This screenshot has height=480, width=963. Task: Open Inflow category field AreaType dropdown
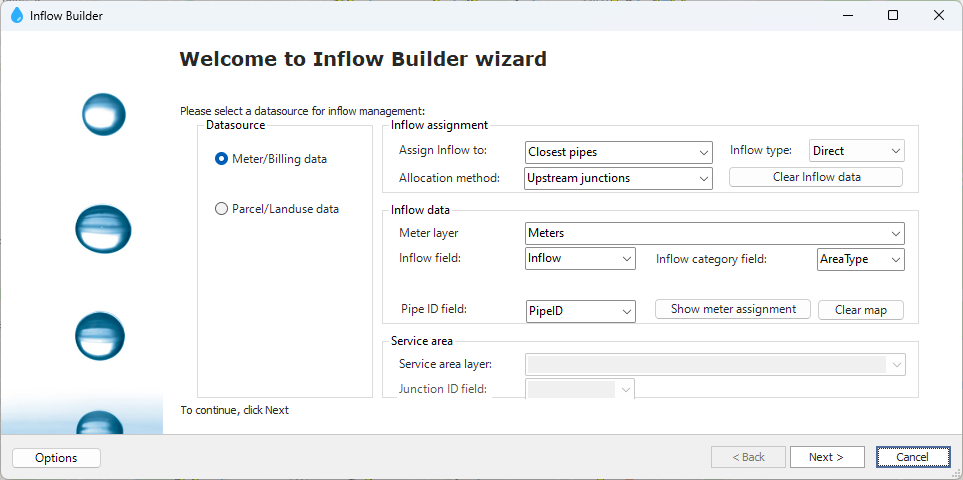click(x=860, y=259)
